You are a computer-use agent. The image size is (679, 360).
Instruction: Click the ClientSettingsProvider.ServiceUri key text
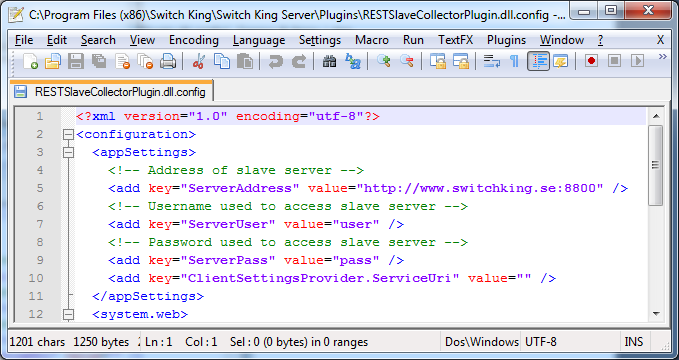(x=319, y=278)
